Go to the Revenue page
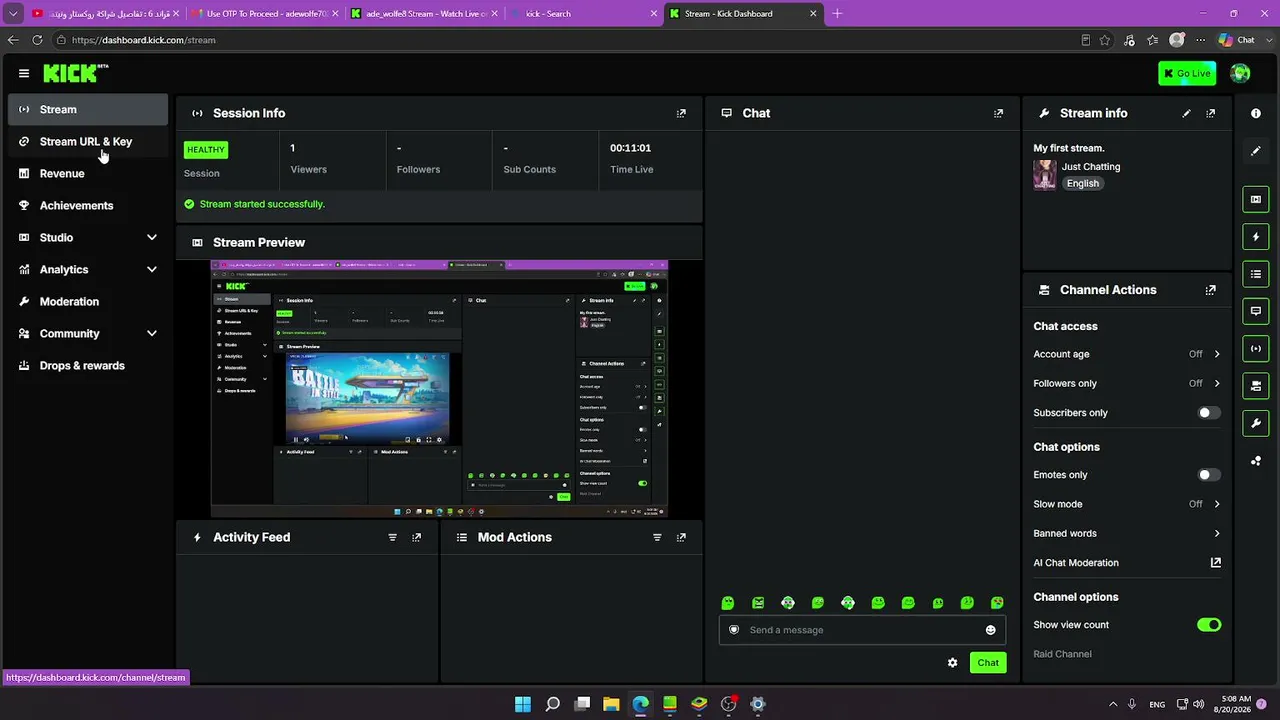Viewport: 1280px width, 720px height. (88, 174)
